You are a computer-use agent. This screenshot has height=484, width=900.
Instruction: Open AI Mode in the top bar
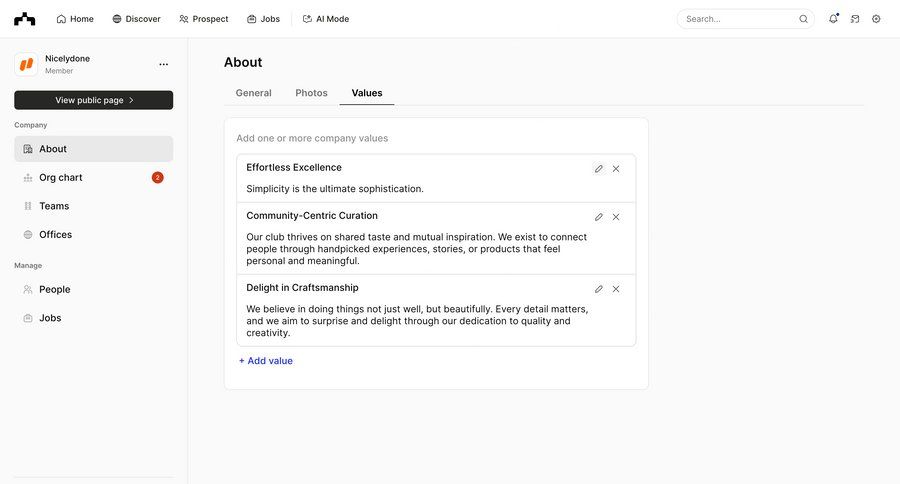coord(325,19)
